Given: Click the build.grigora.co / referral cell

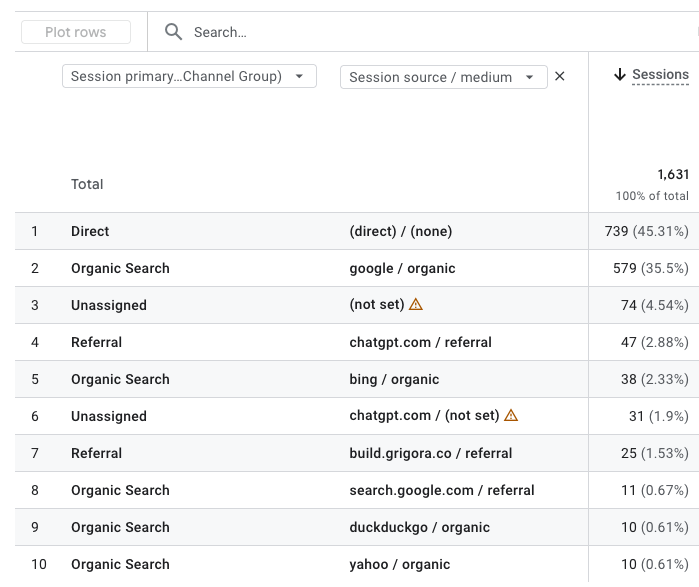Looking at the screenshot, I should click(x=431, y=453).
